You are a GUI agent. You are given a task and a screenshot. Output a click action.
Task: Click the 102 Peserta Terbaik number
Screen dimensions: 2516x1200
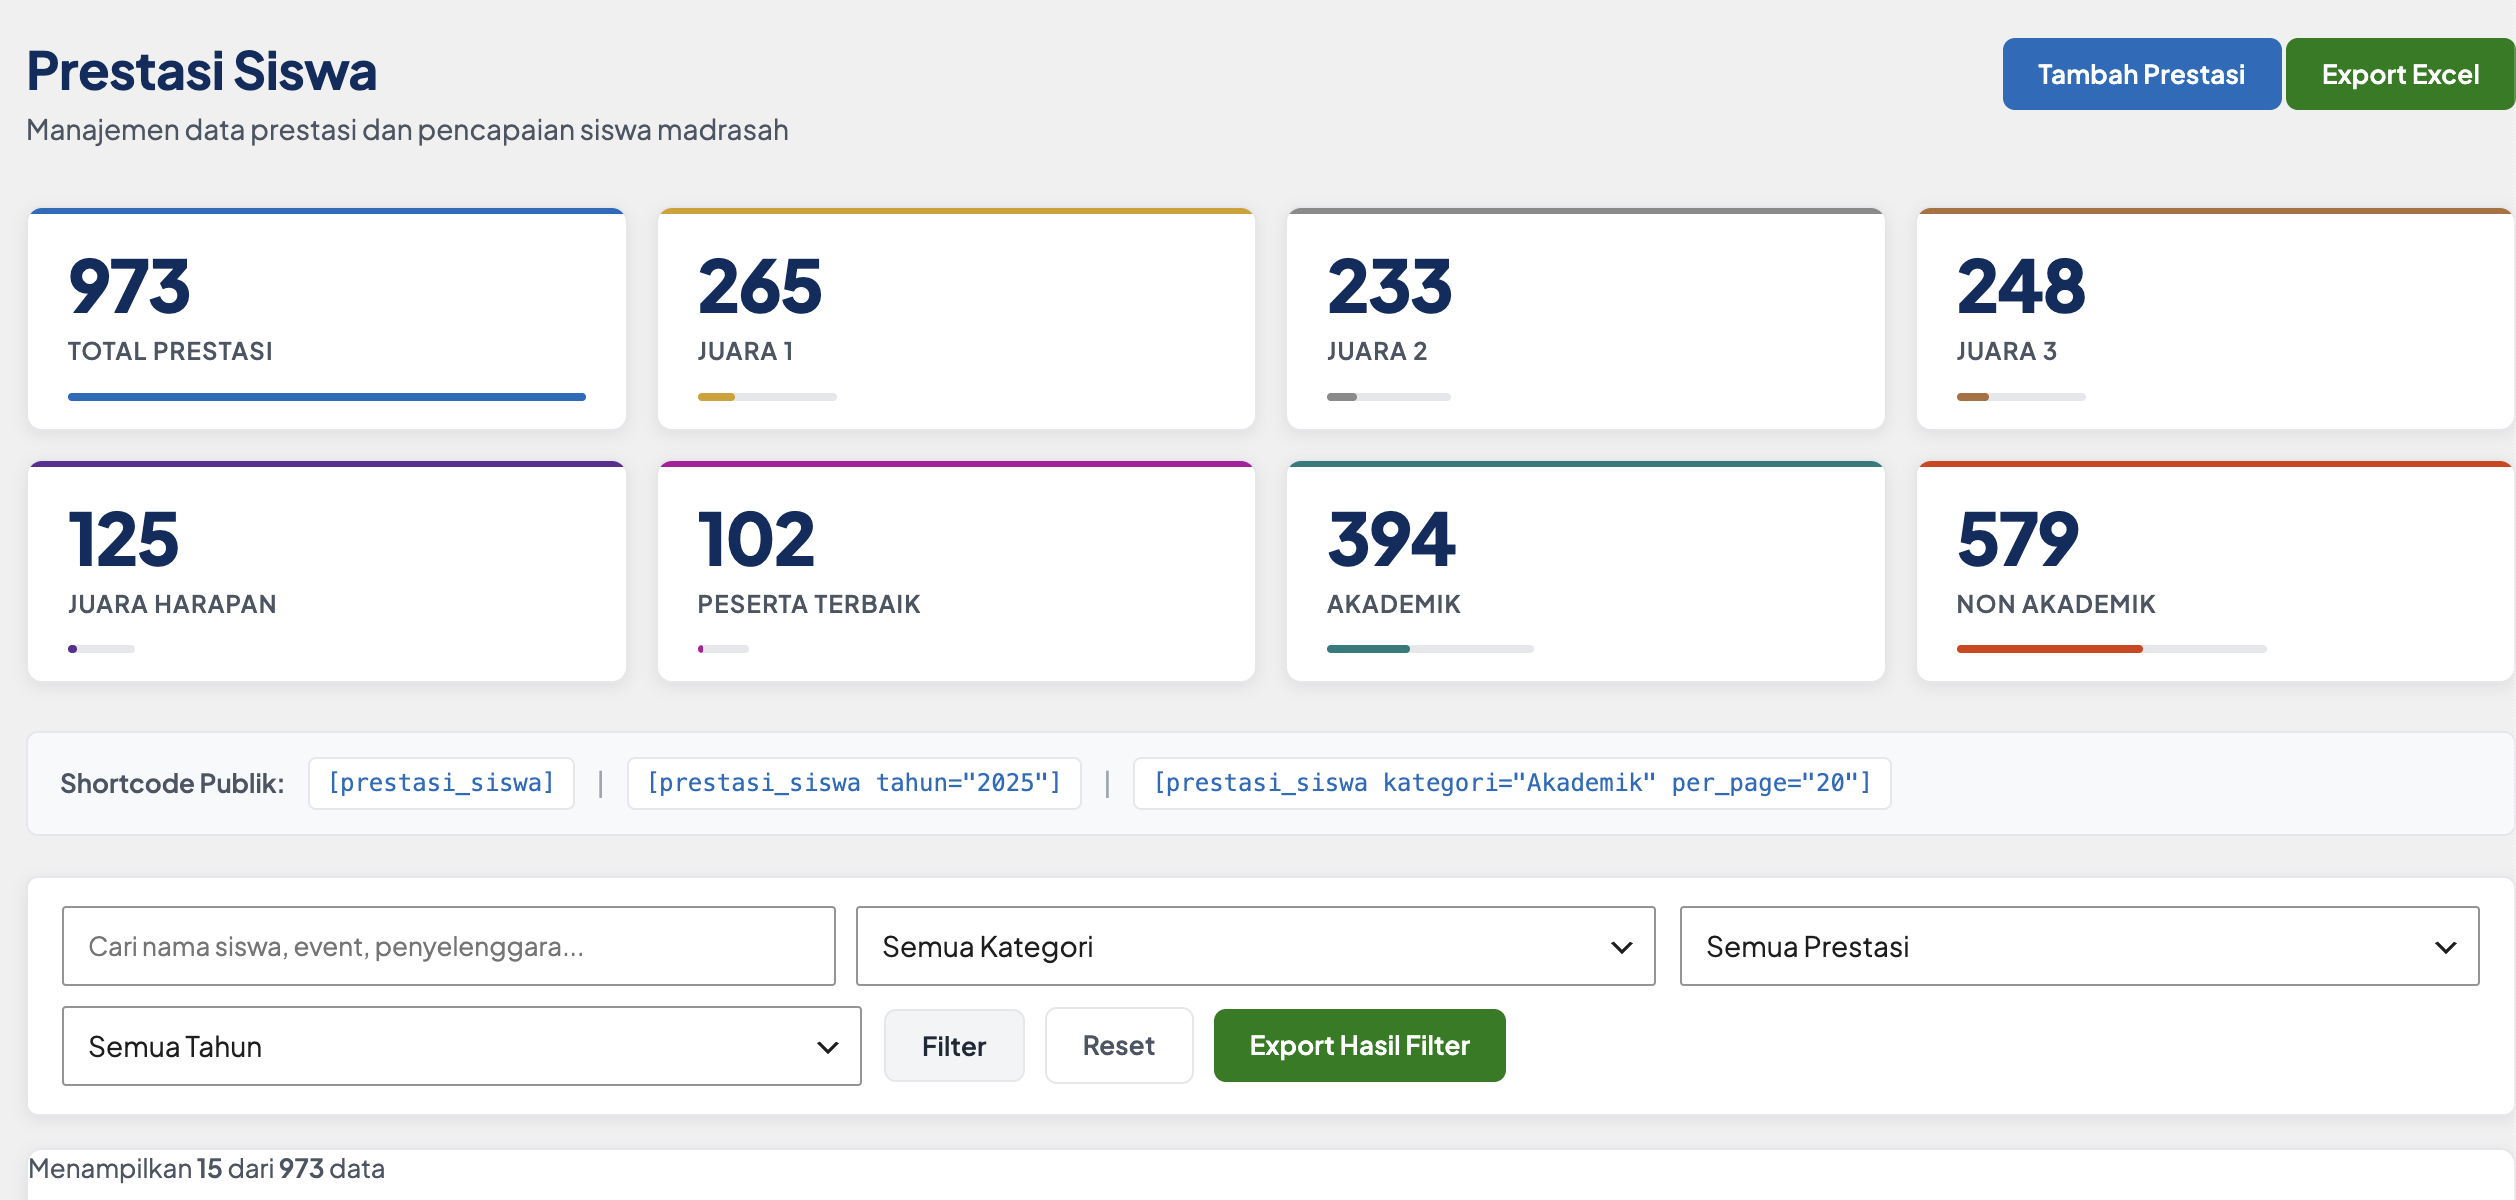(757, 540)
